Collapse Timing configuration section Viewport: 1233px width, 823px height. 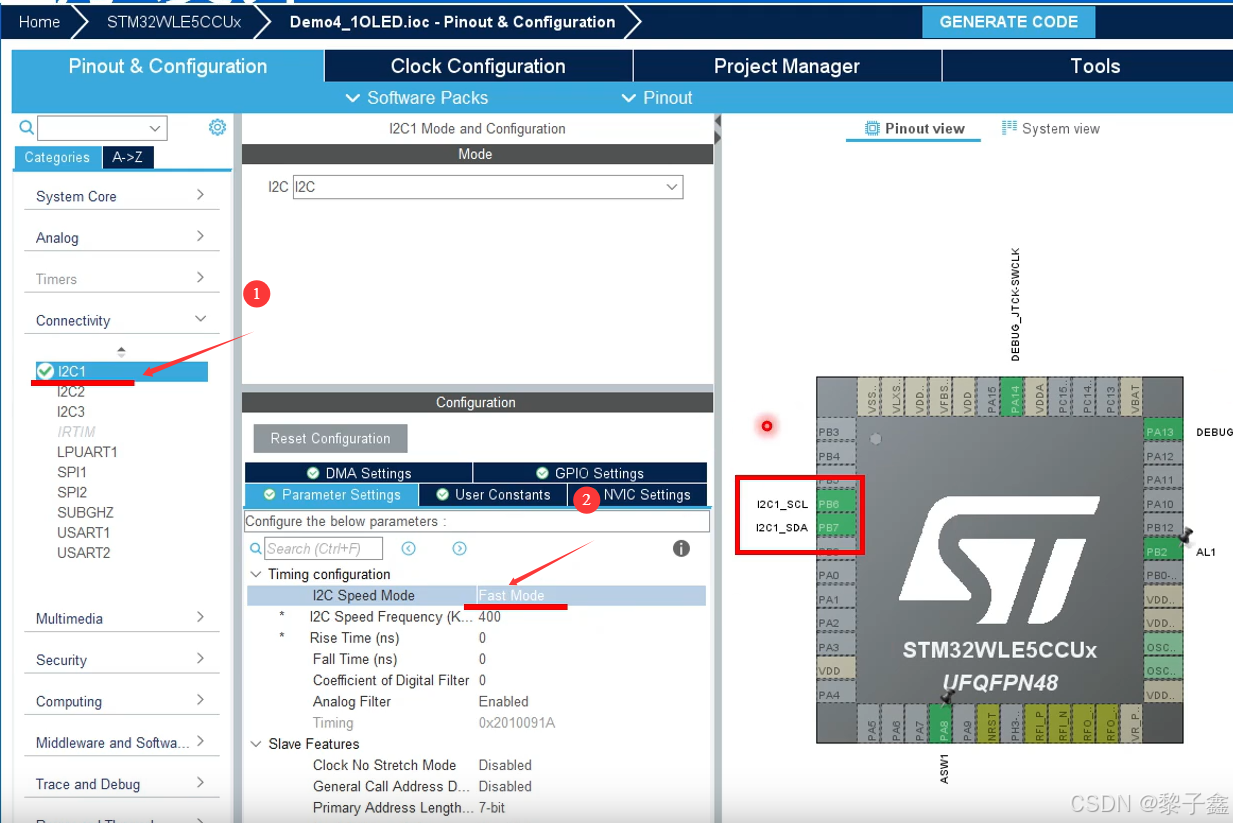[x=257, y=574]
